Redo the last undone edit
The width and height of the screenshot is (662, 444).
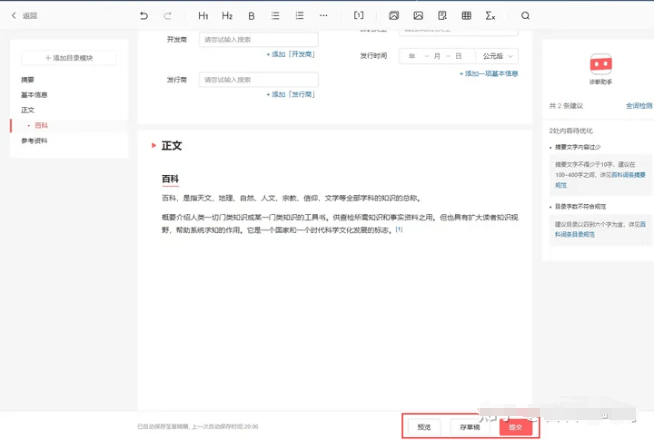(x=168, y=16)
